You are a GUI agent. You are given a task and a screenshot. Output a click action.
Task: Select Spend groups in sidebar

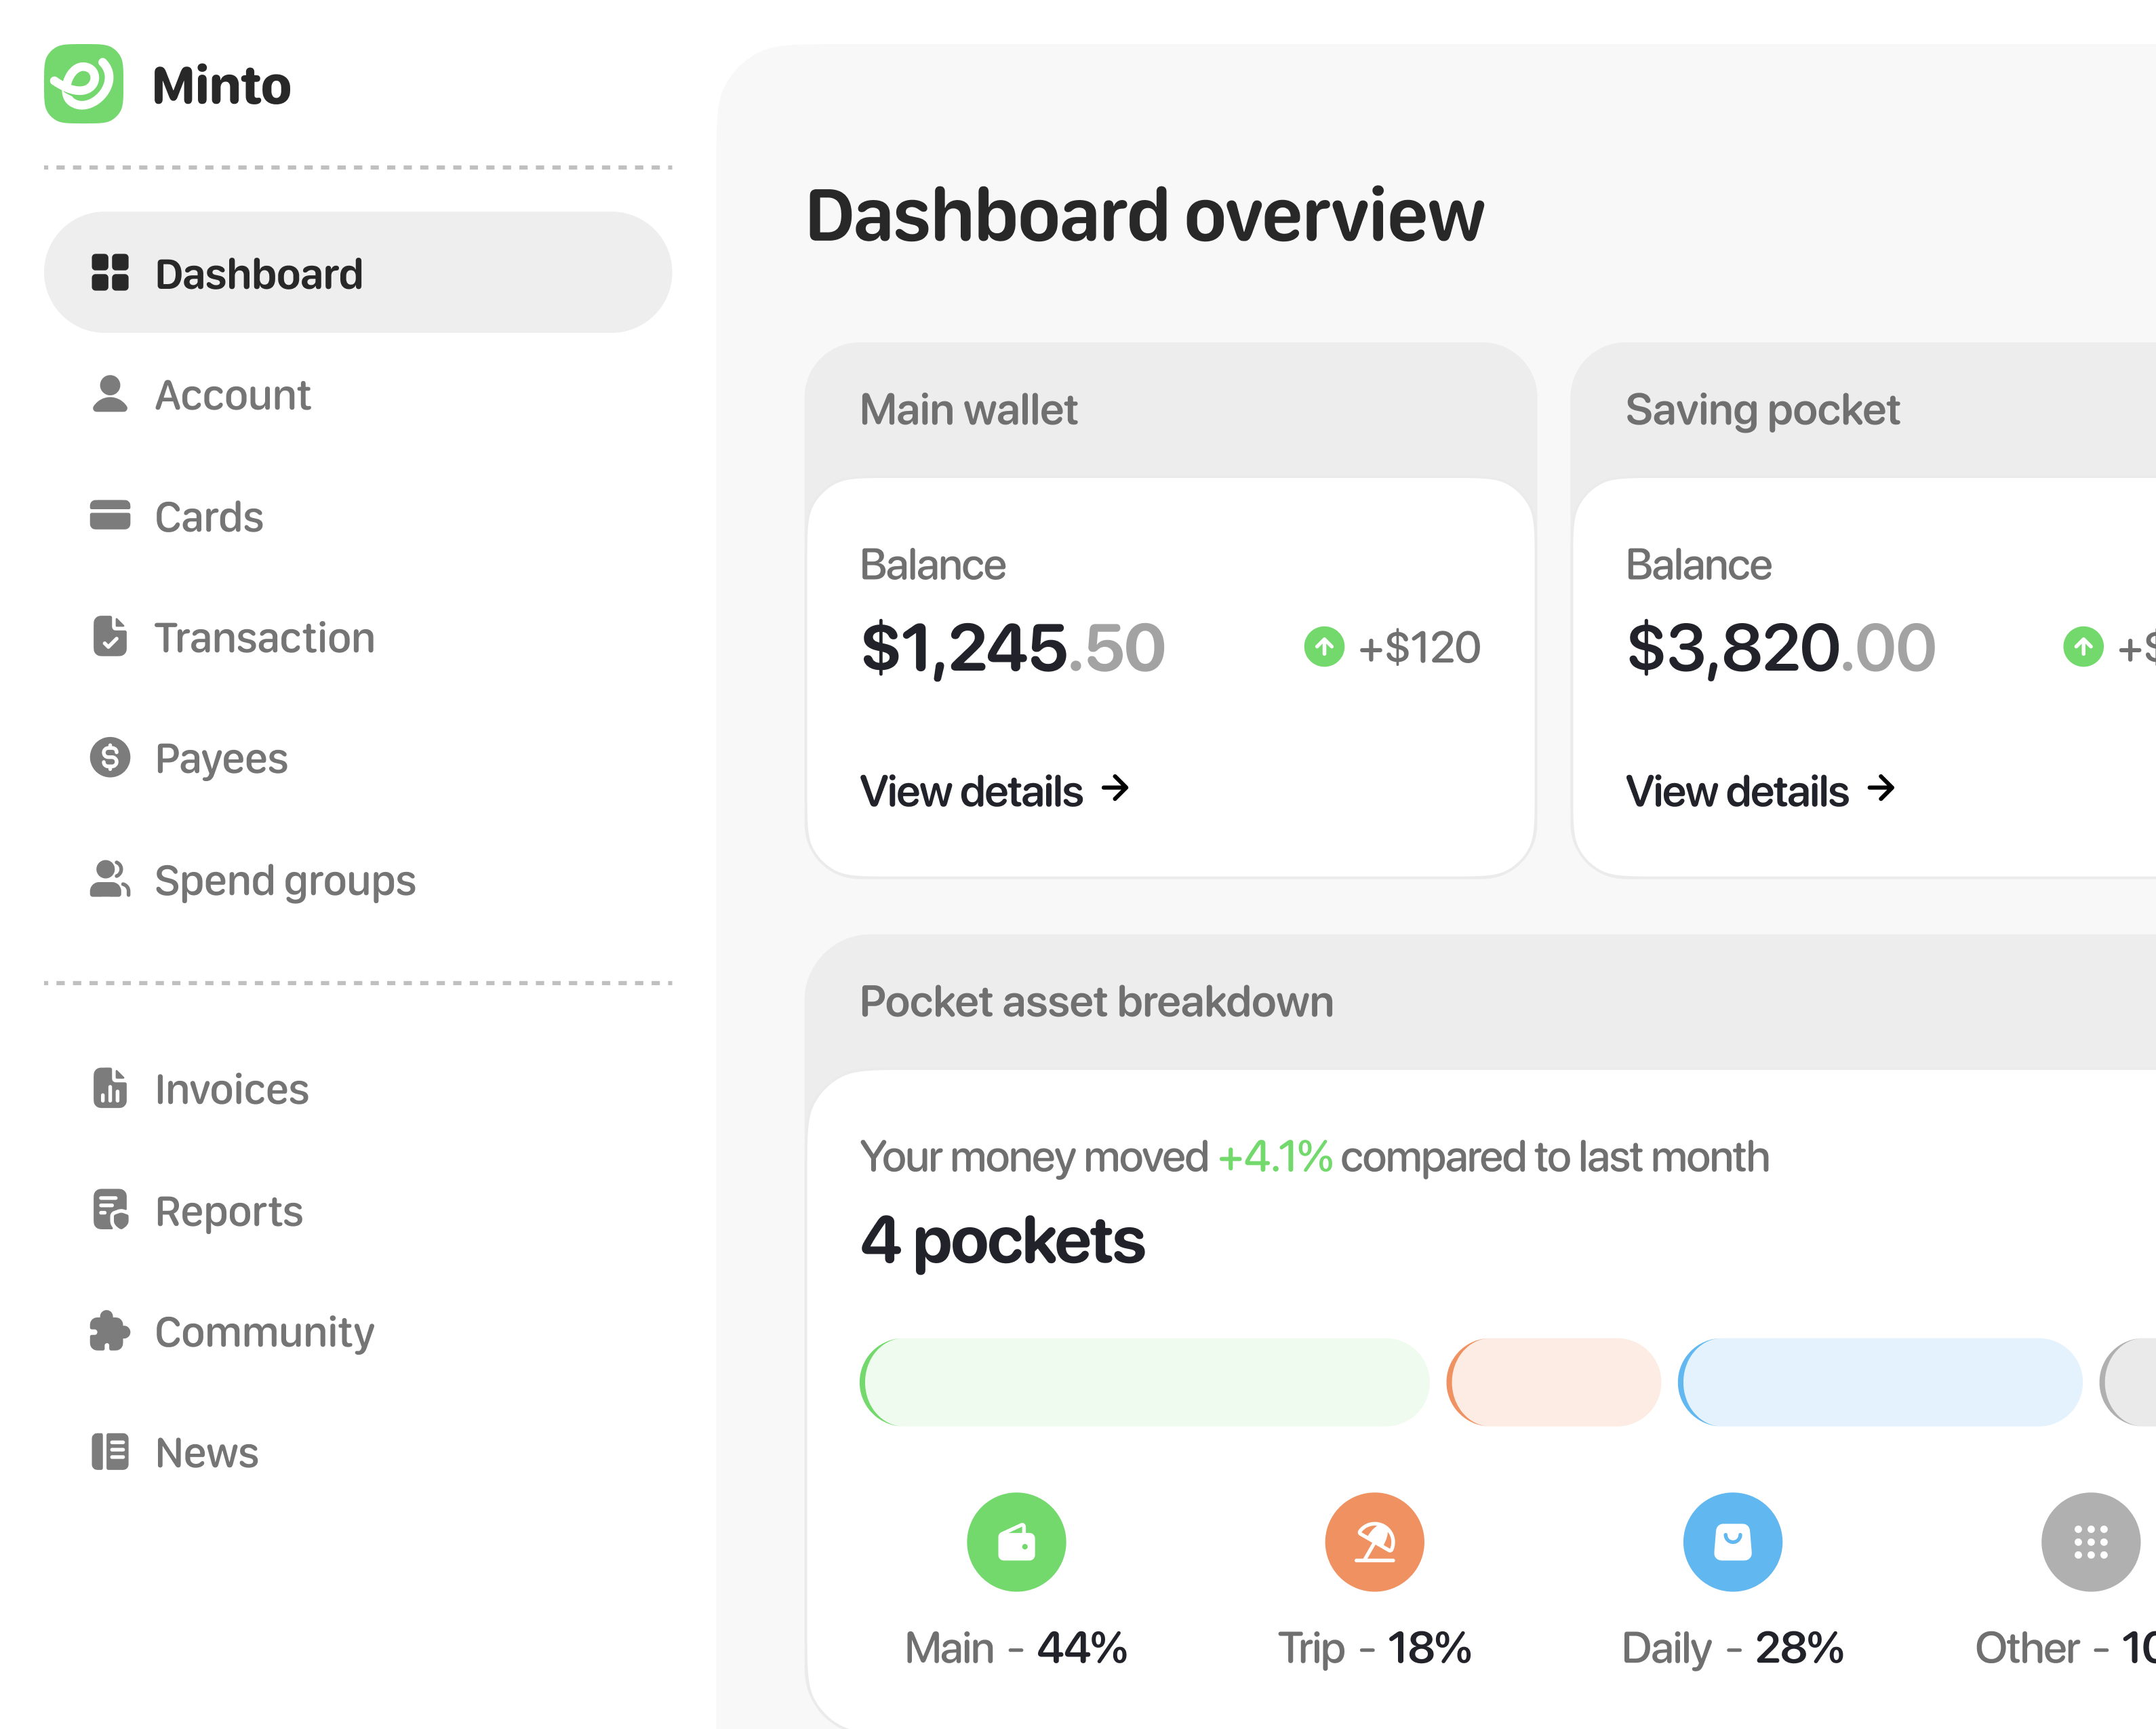[x=284, y=880]
